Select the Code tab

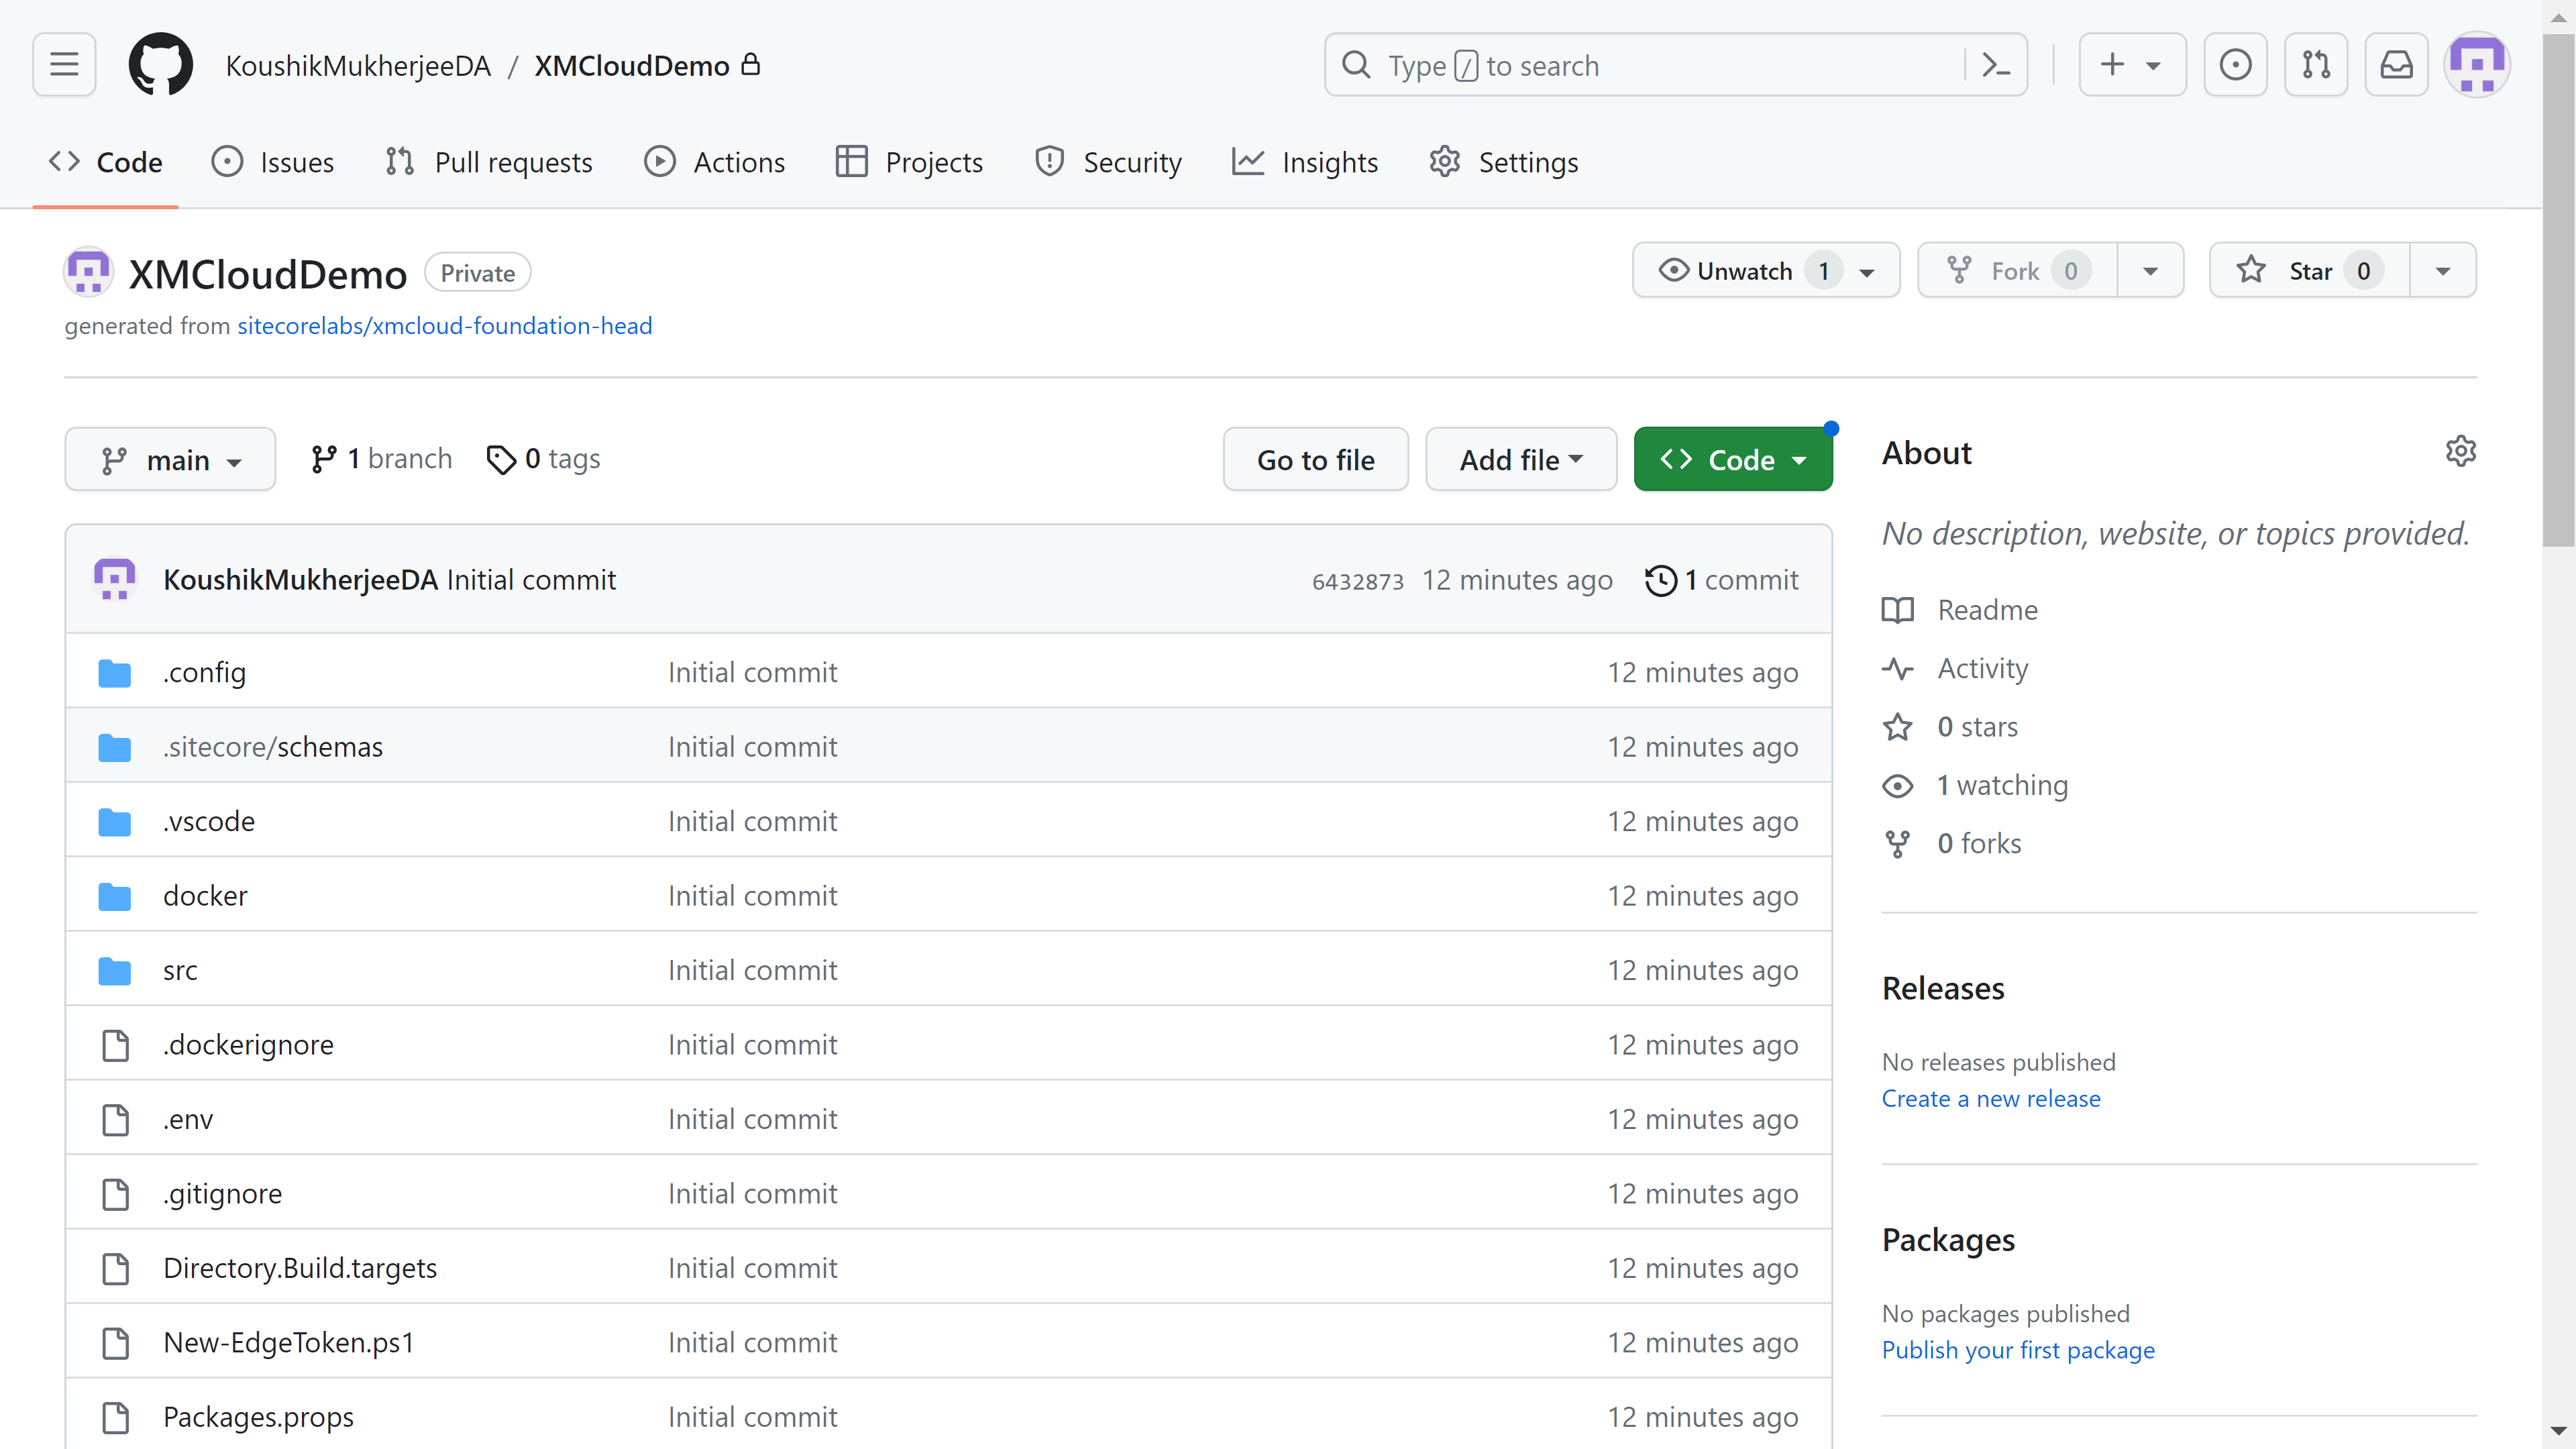(106, 162)
